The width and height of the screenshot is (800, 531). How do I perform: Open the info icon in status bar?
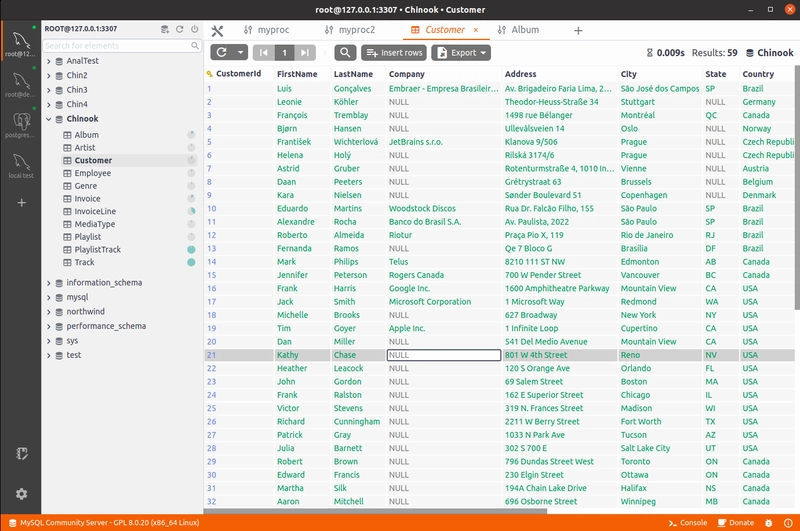788,522
